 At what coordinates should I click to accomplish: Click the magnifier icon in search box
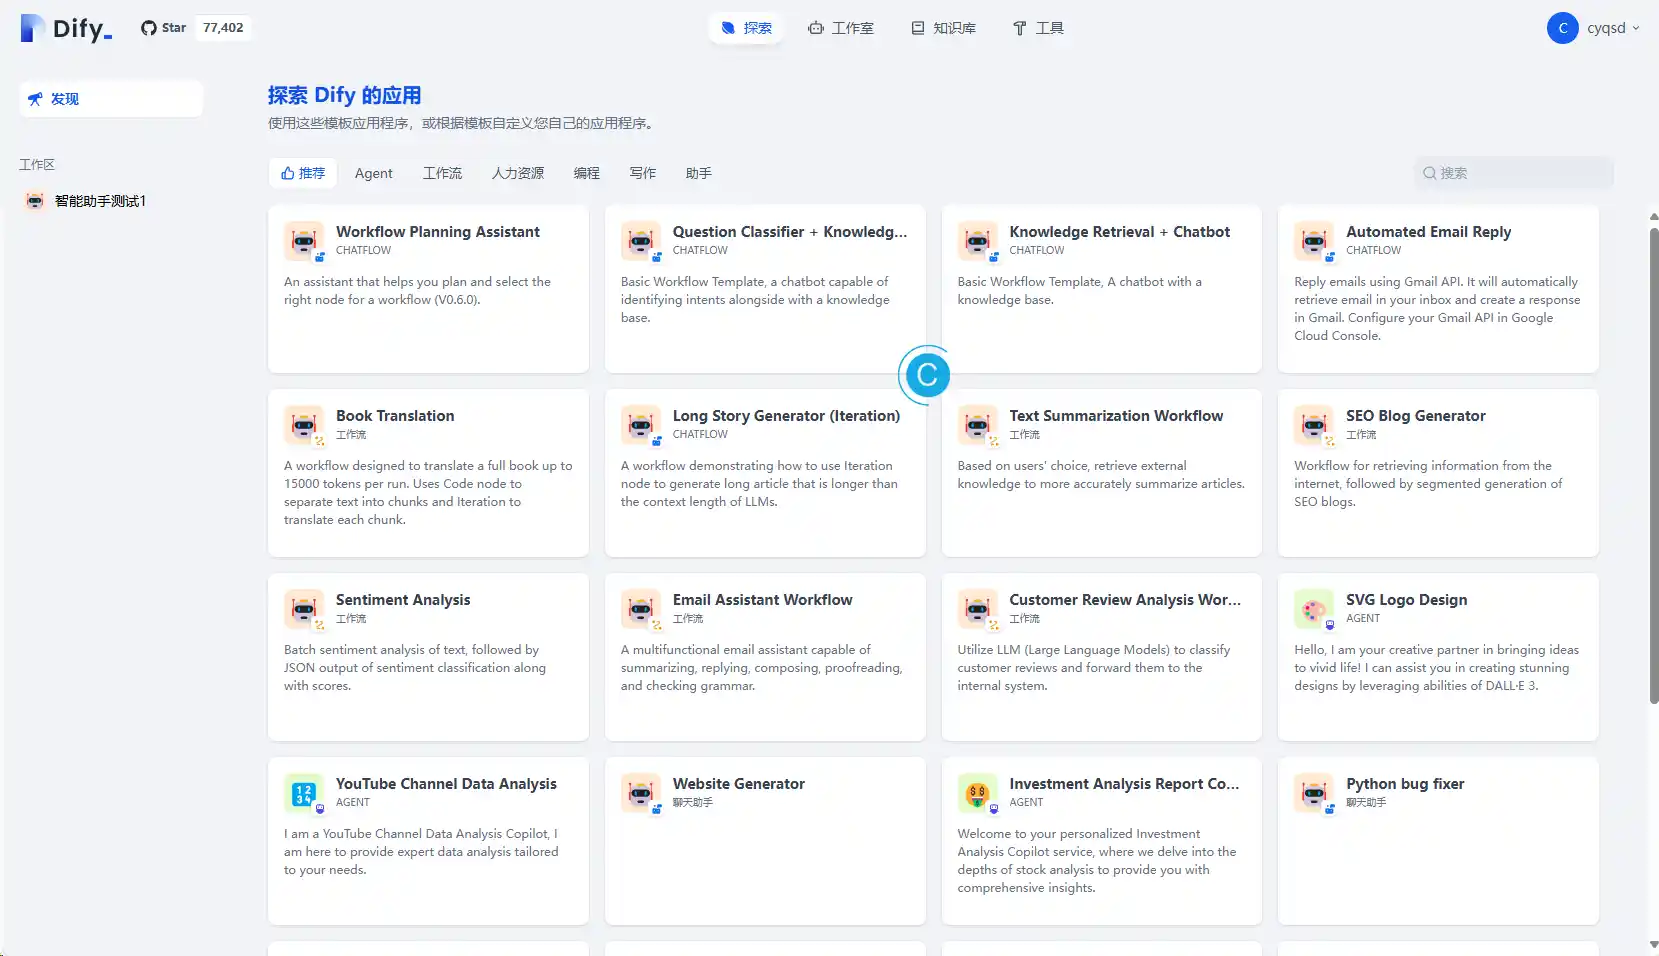(1430, 173)
